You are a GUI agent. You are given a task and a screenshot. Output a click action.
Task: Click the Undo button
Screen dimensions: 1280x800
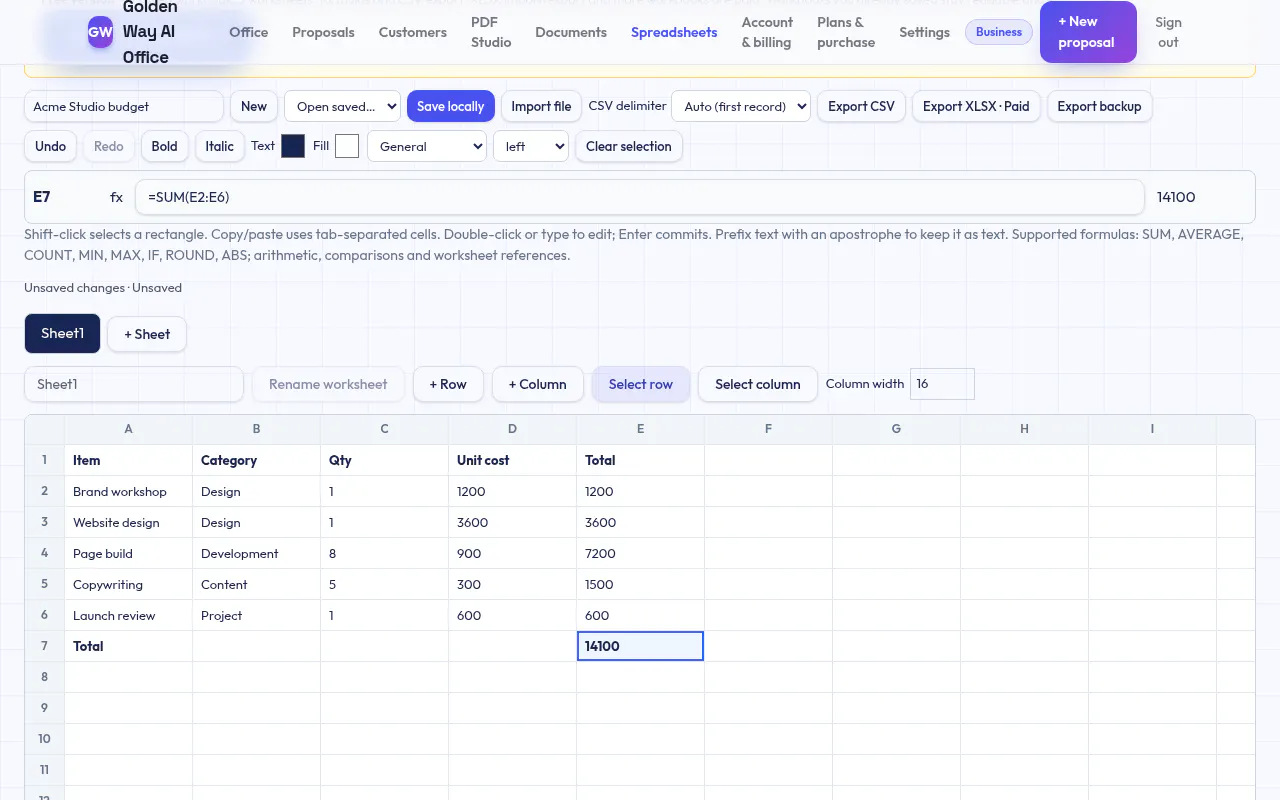50,146
